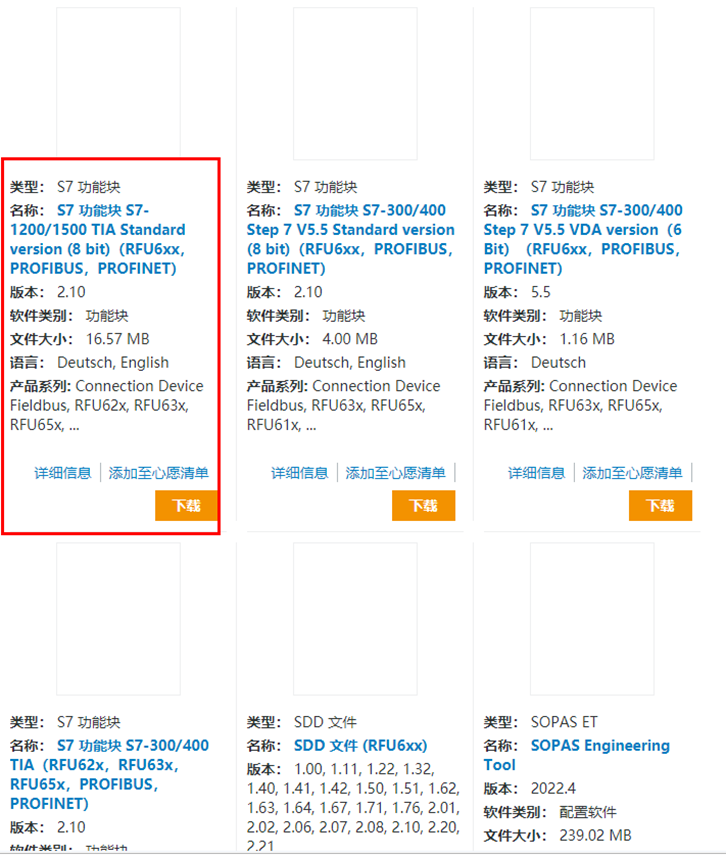Download S7-300/400 Step 7 V5.5 VDA version
The width and height of the screenshot is (726, 858).
pos(660,505)
